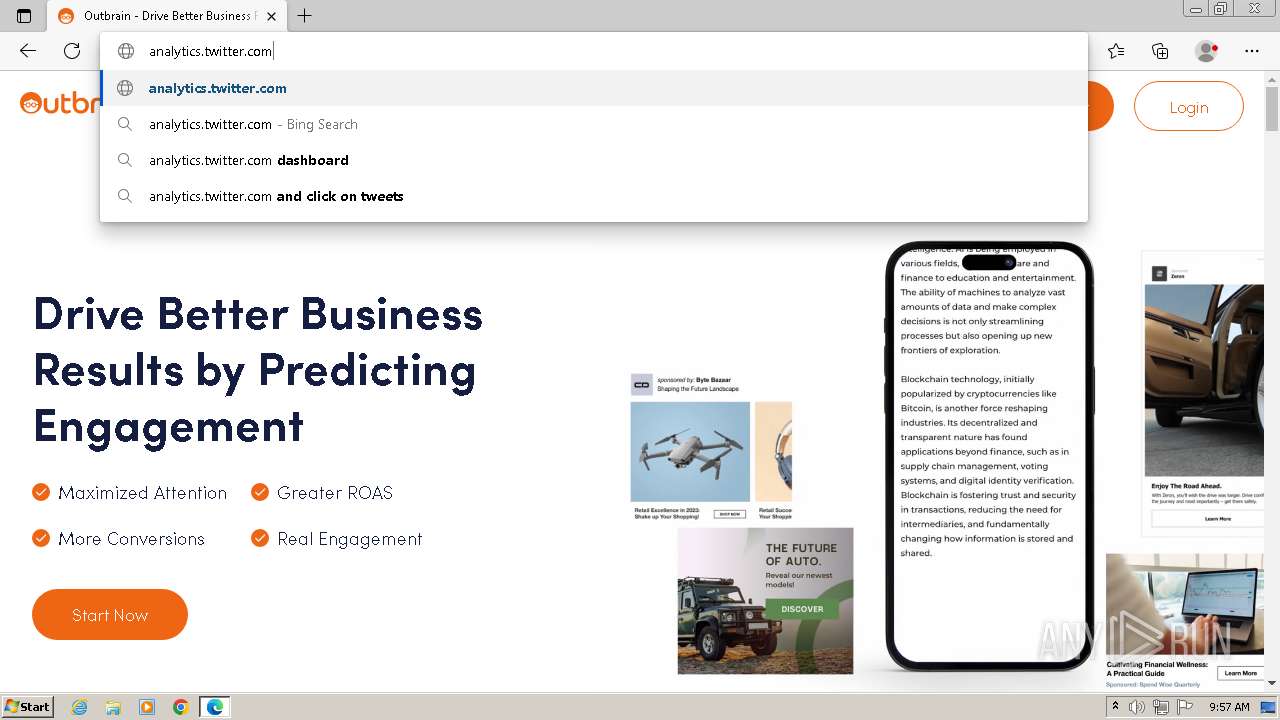Image resolution: width=1280 pixels, height=720 pixels.
Task: Click the scrollbar up arrow
Action: (1271, 78)
